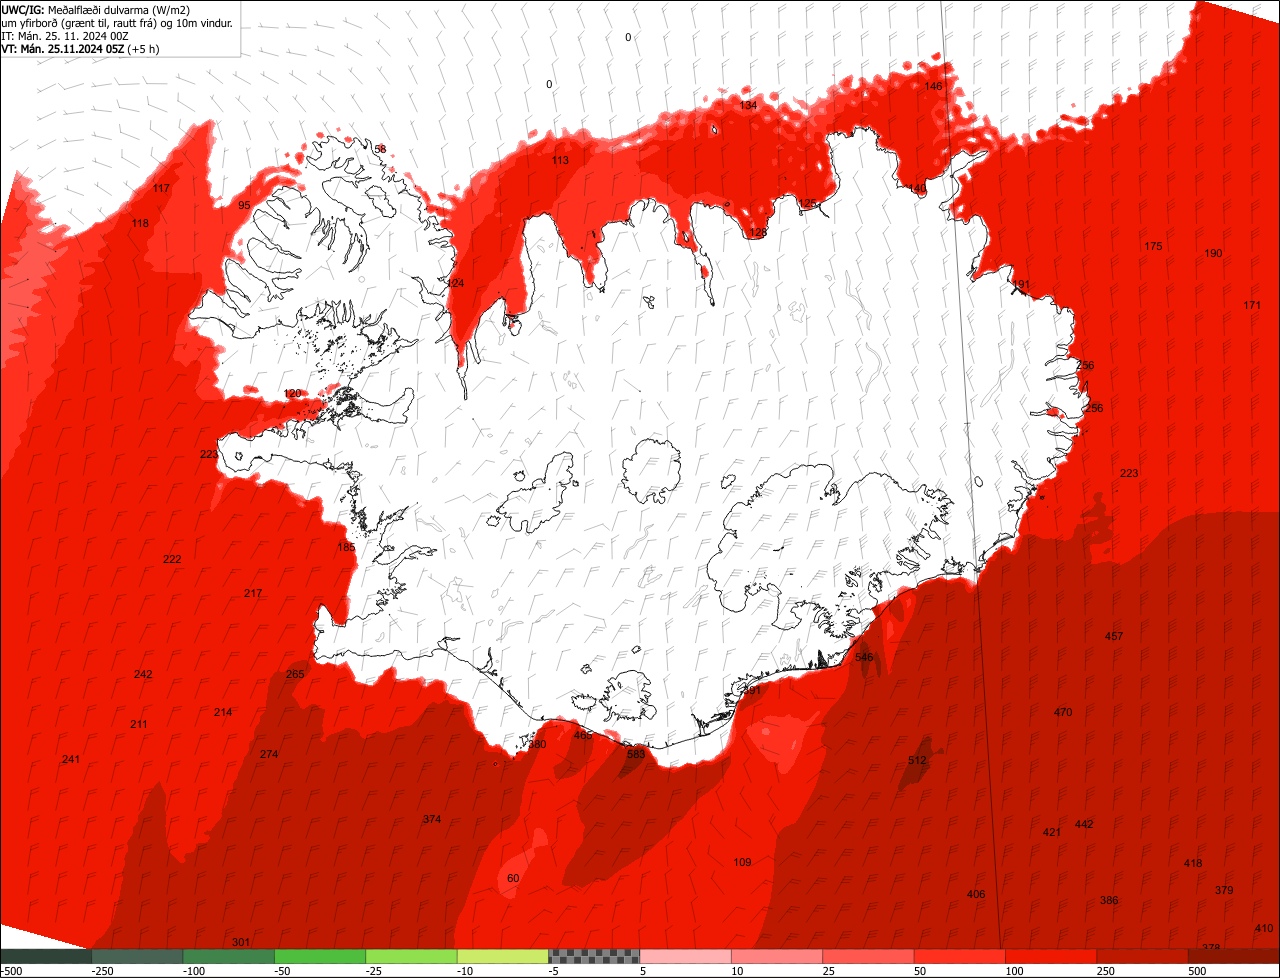The width and height of the screenshot is (1280, 978).
Task: Click the title text 'UWC/IG: Meðalflæði dulvarma (W/m2)'
Action: point(96,9)
